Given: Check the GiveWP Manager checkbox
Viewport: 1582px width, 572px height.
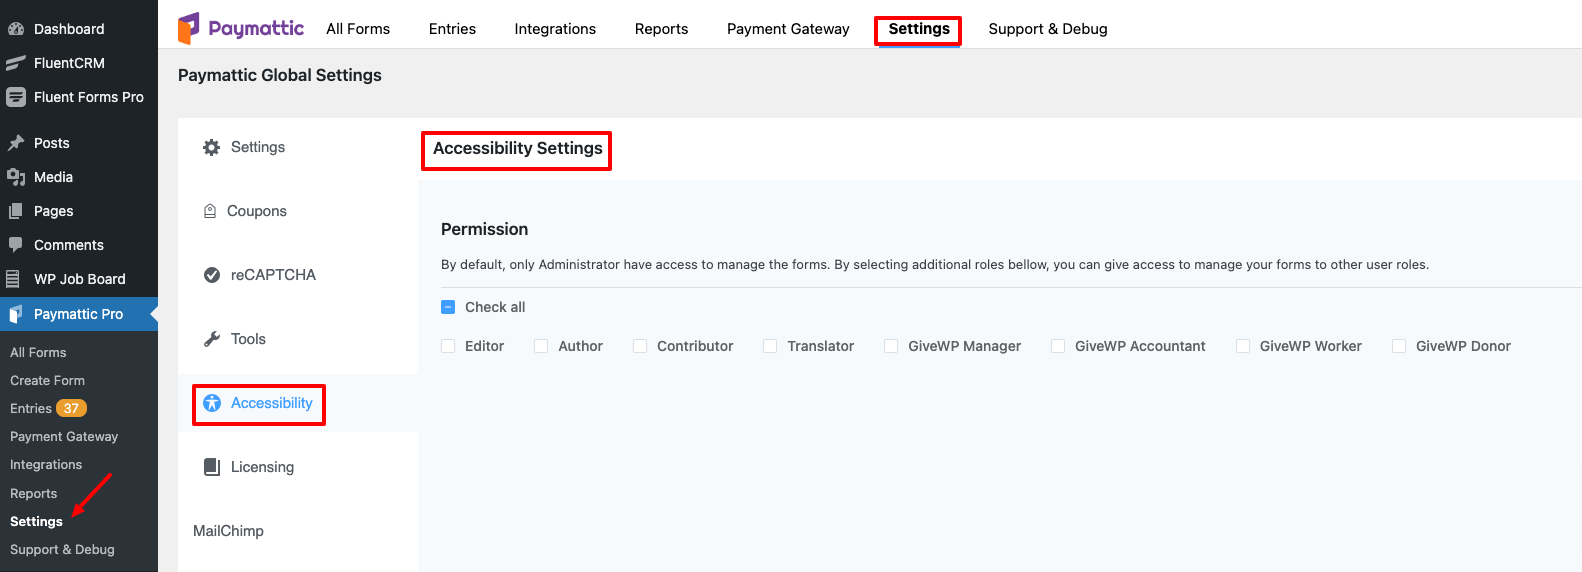Looking at the screenshot, I should (891, 346).
